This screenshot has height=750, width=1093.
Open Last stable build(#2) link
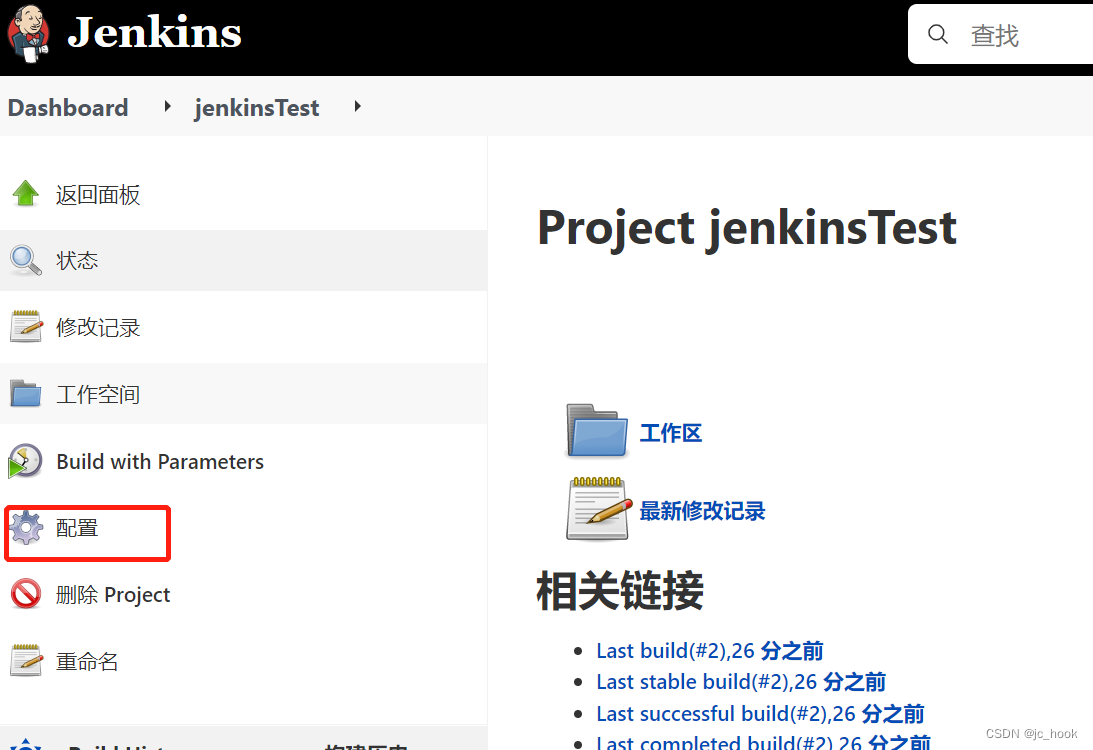(741, 682)
